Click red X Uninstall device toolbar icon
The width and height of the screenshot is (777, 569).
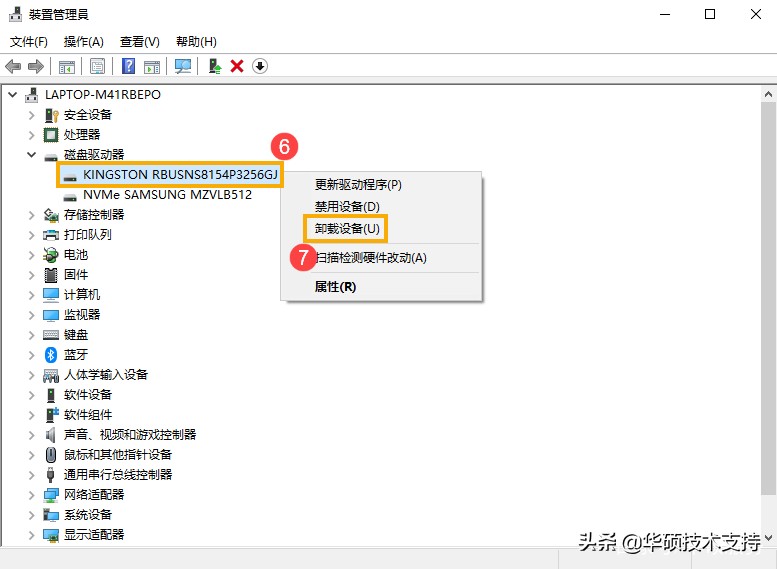pyautogui.click(x=237, y=66)
